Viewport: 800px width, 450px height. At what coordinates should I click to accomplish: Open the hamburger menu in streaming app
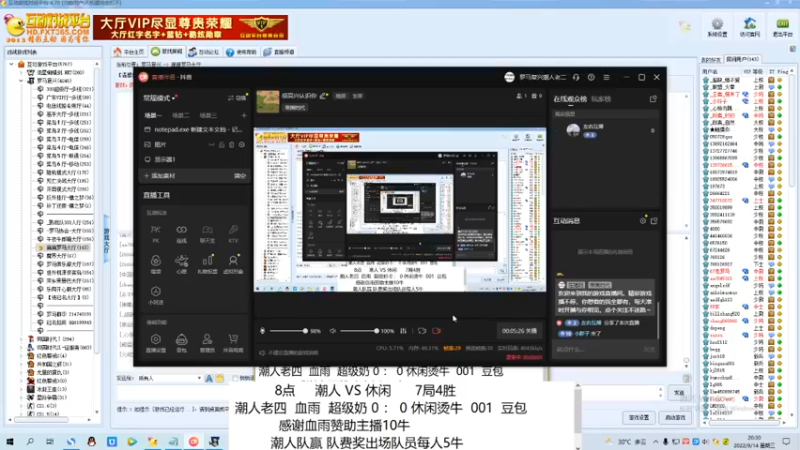tap(606, 77)
